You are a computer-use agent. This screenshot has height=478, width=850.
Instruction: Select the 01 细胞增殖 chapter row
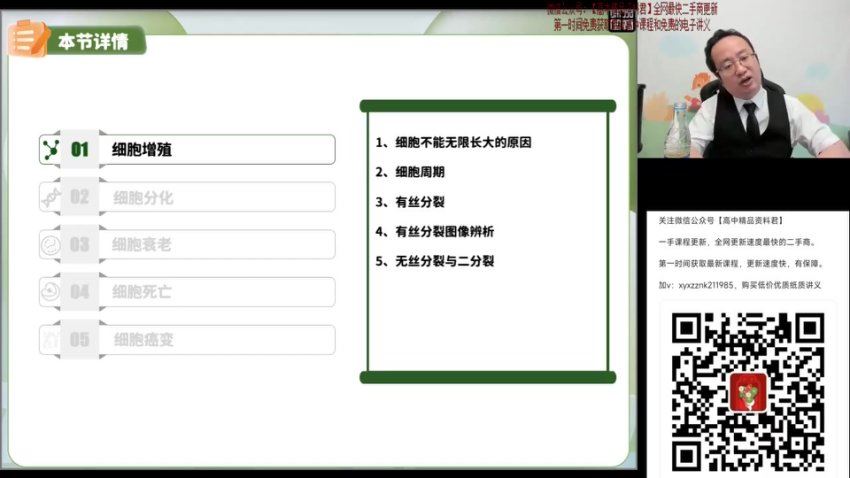click(x=187, y=149)
